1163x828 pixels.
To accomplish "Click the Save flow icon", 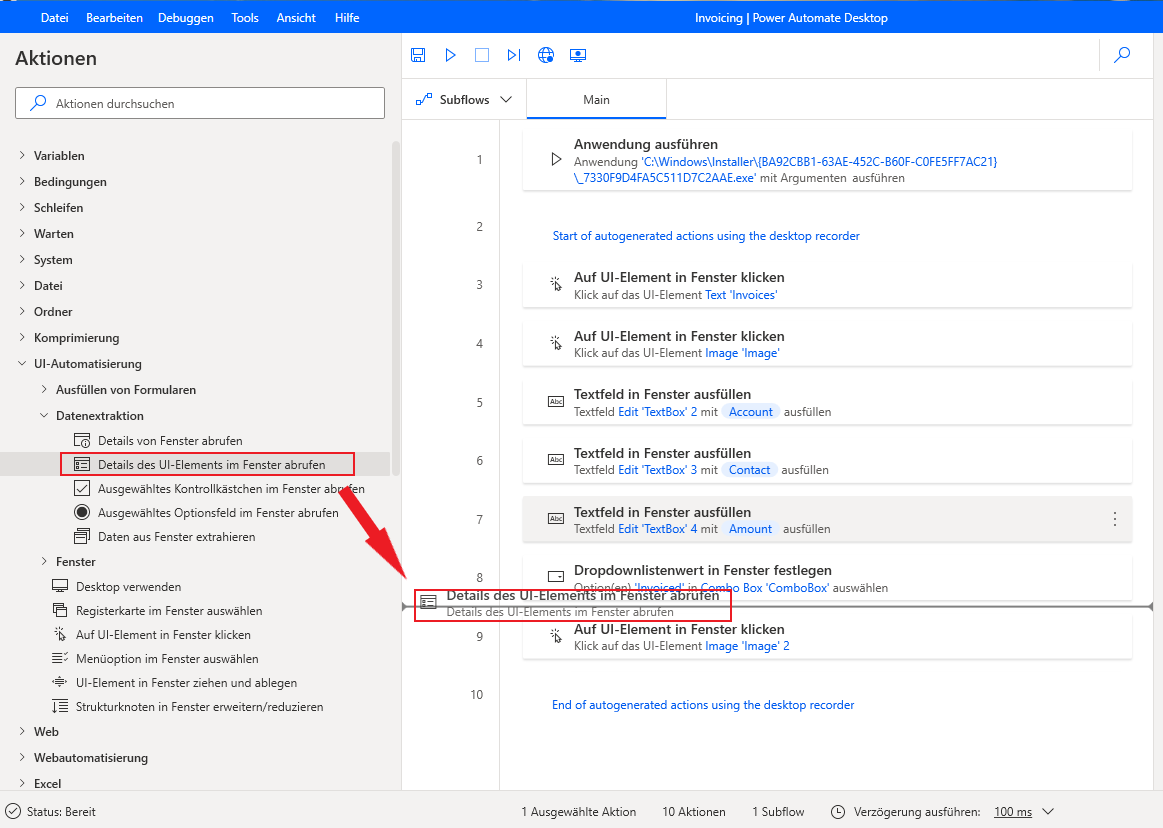I will 418,55.
